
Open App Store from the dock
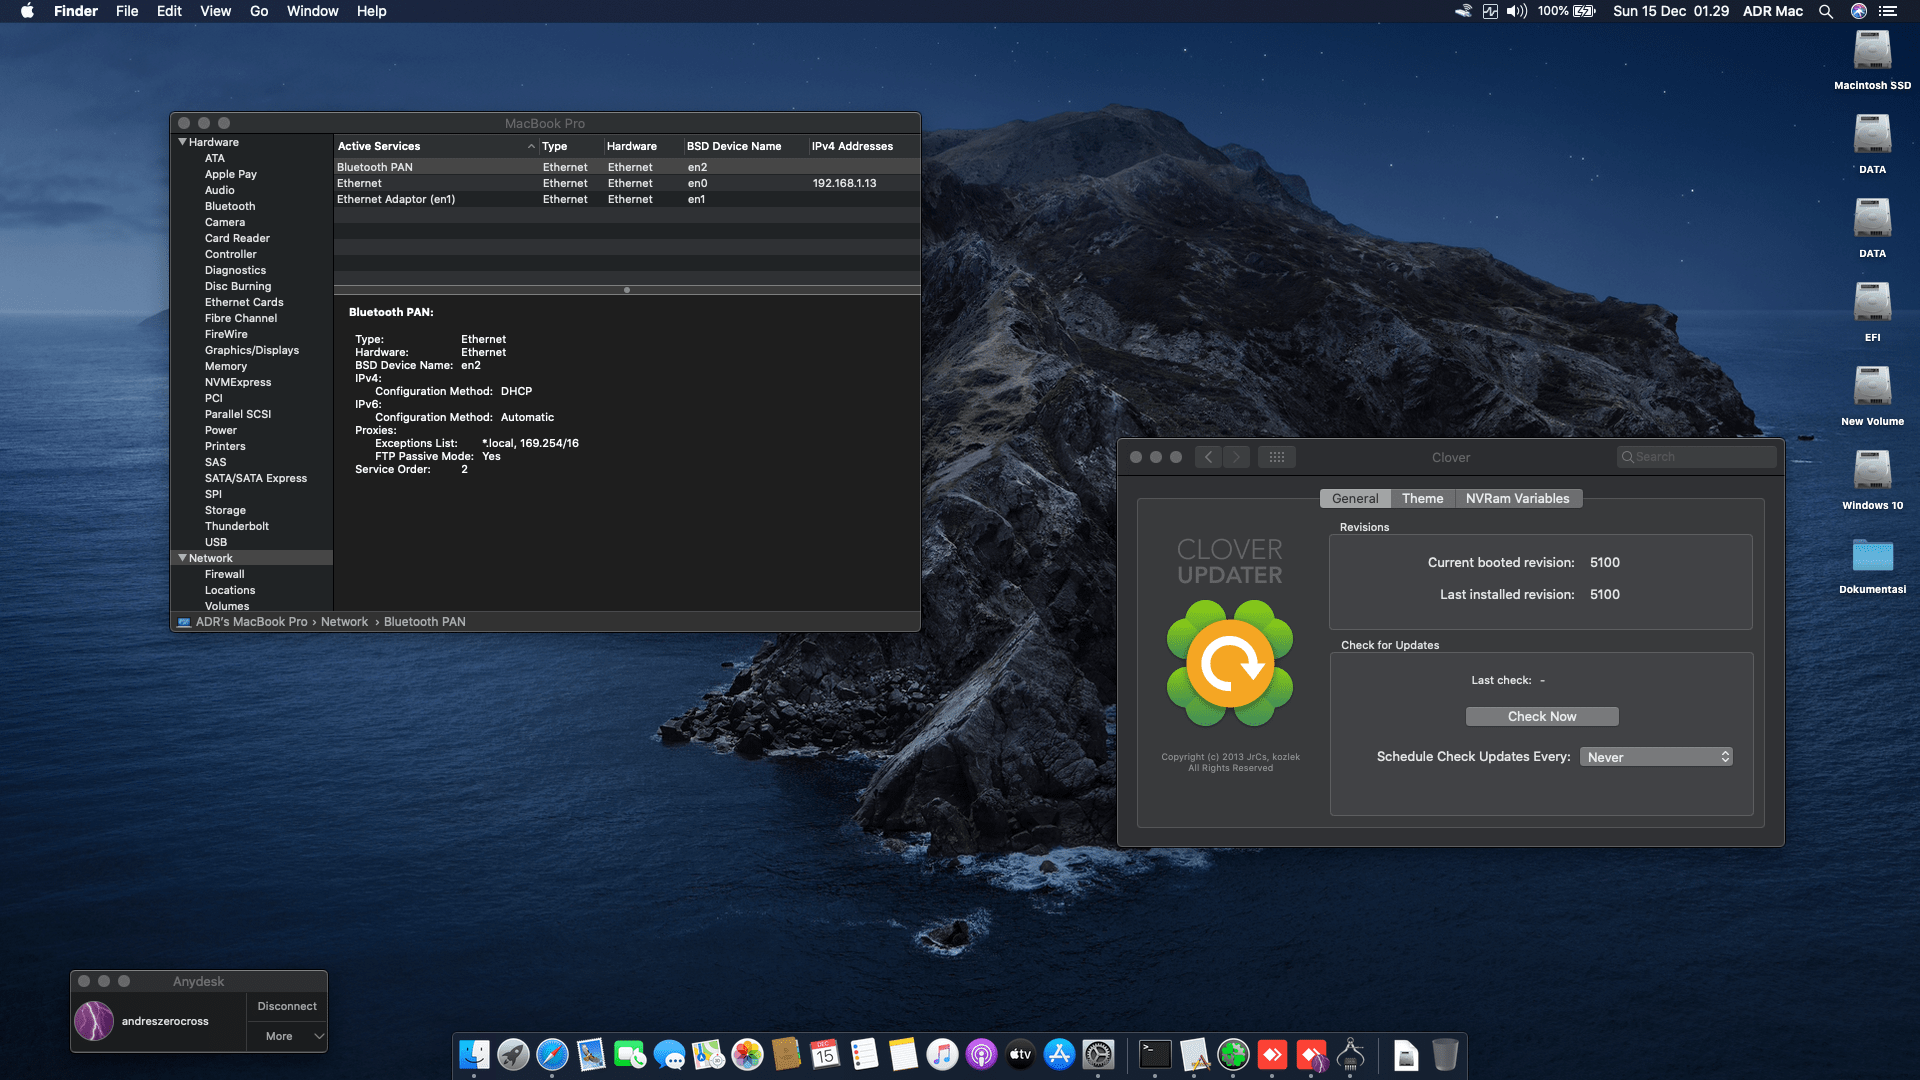(1059, 1054)
